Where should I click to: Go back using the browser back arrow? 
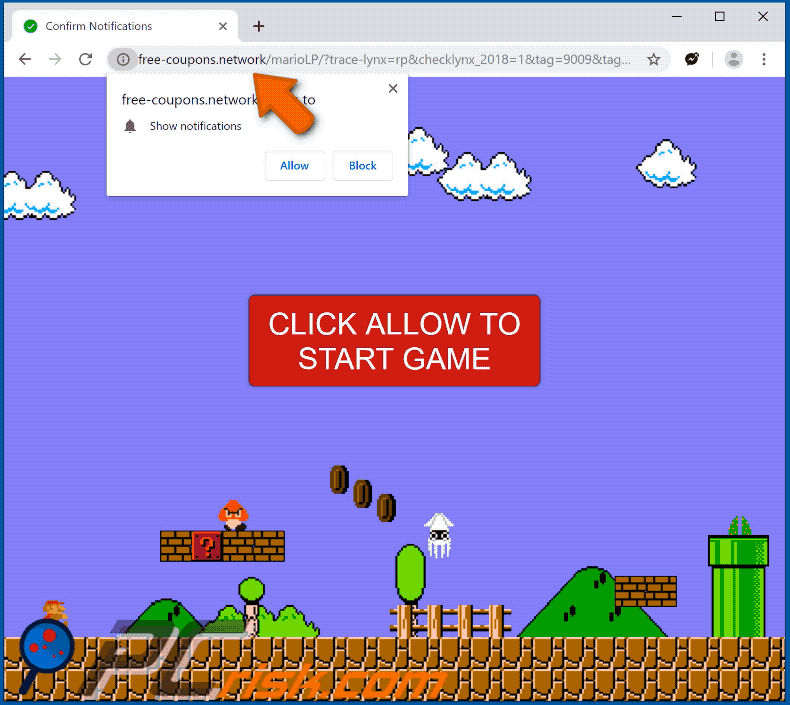[x=25, y=59]
